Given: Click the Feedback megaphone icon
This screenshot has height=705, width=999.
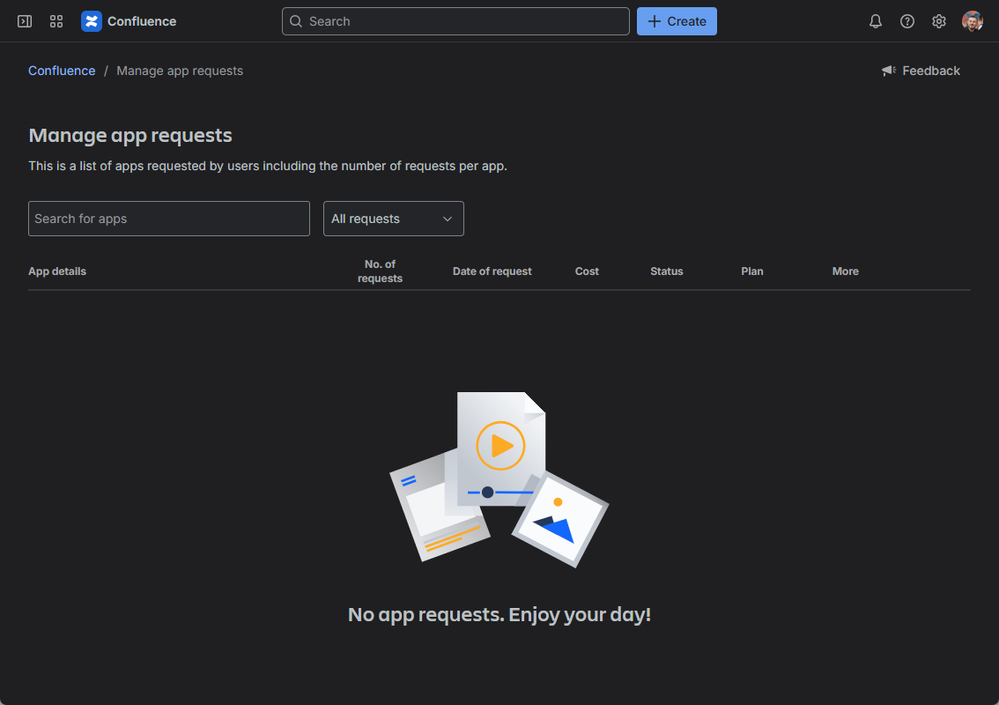Looking at the screenshot, I should click(889, 71).
